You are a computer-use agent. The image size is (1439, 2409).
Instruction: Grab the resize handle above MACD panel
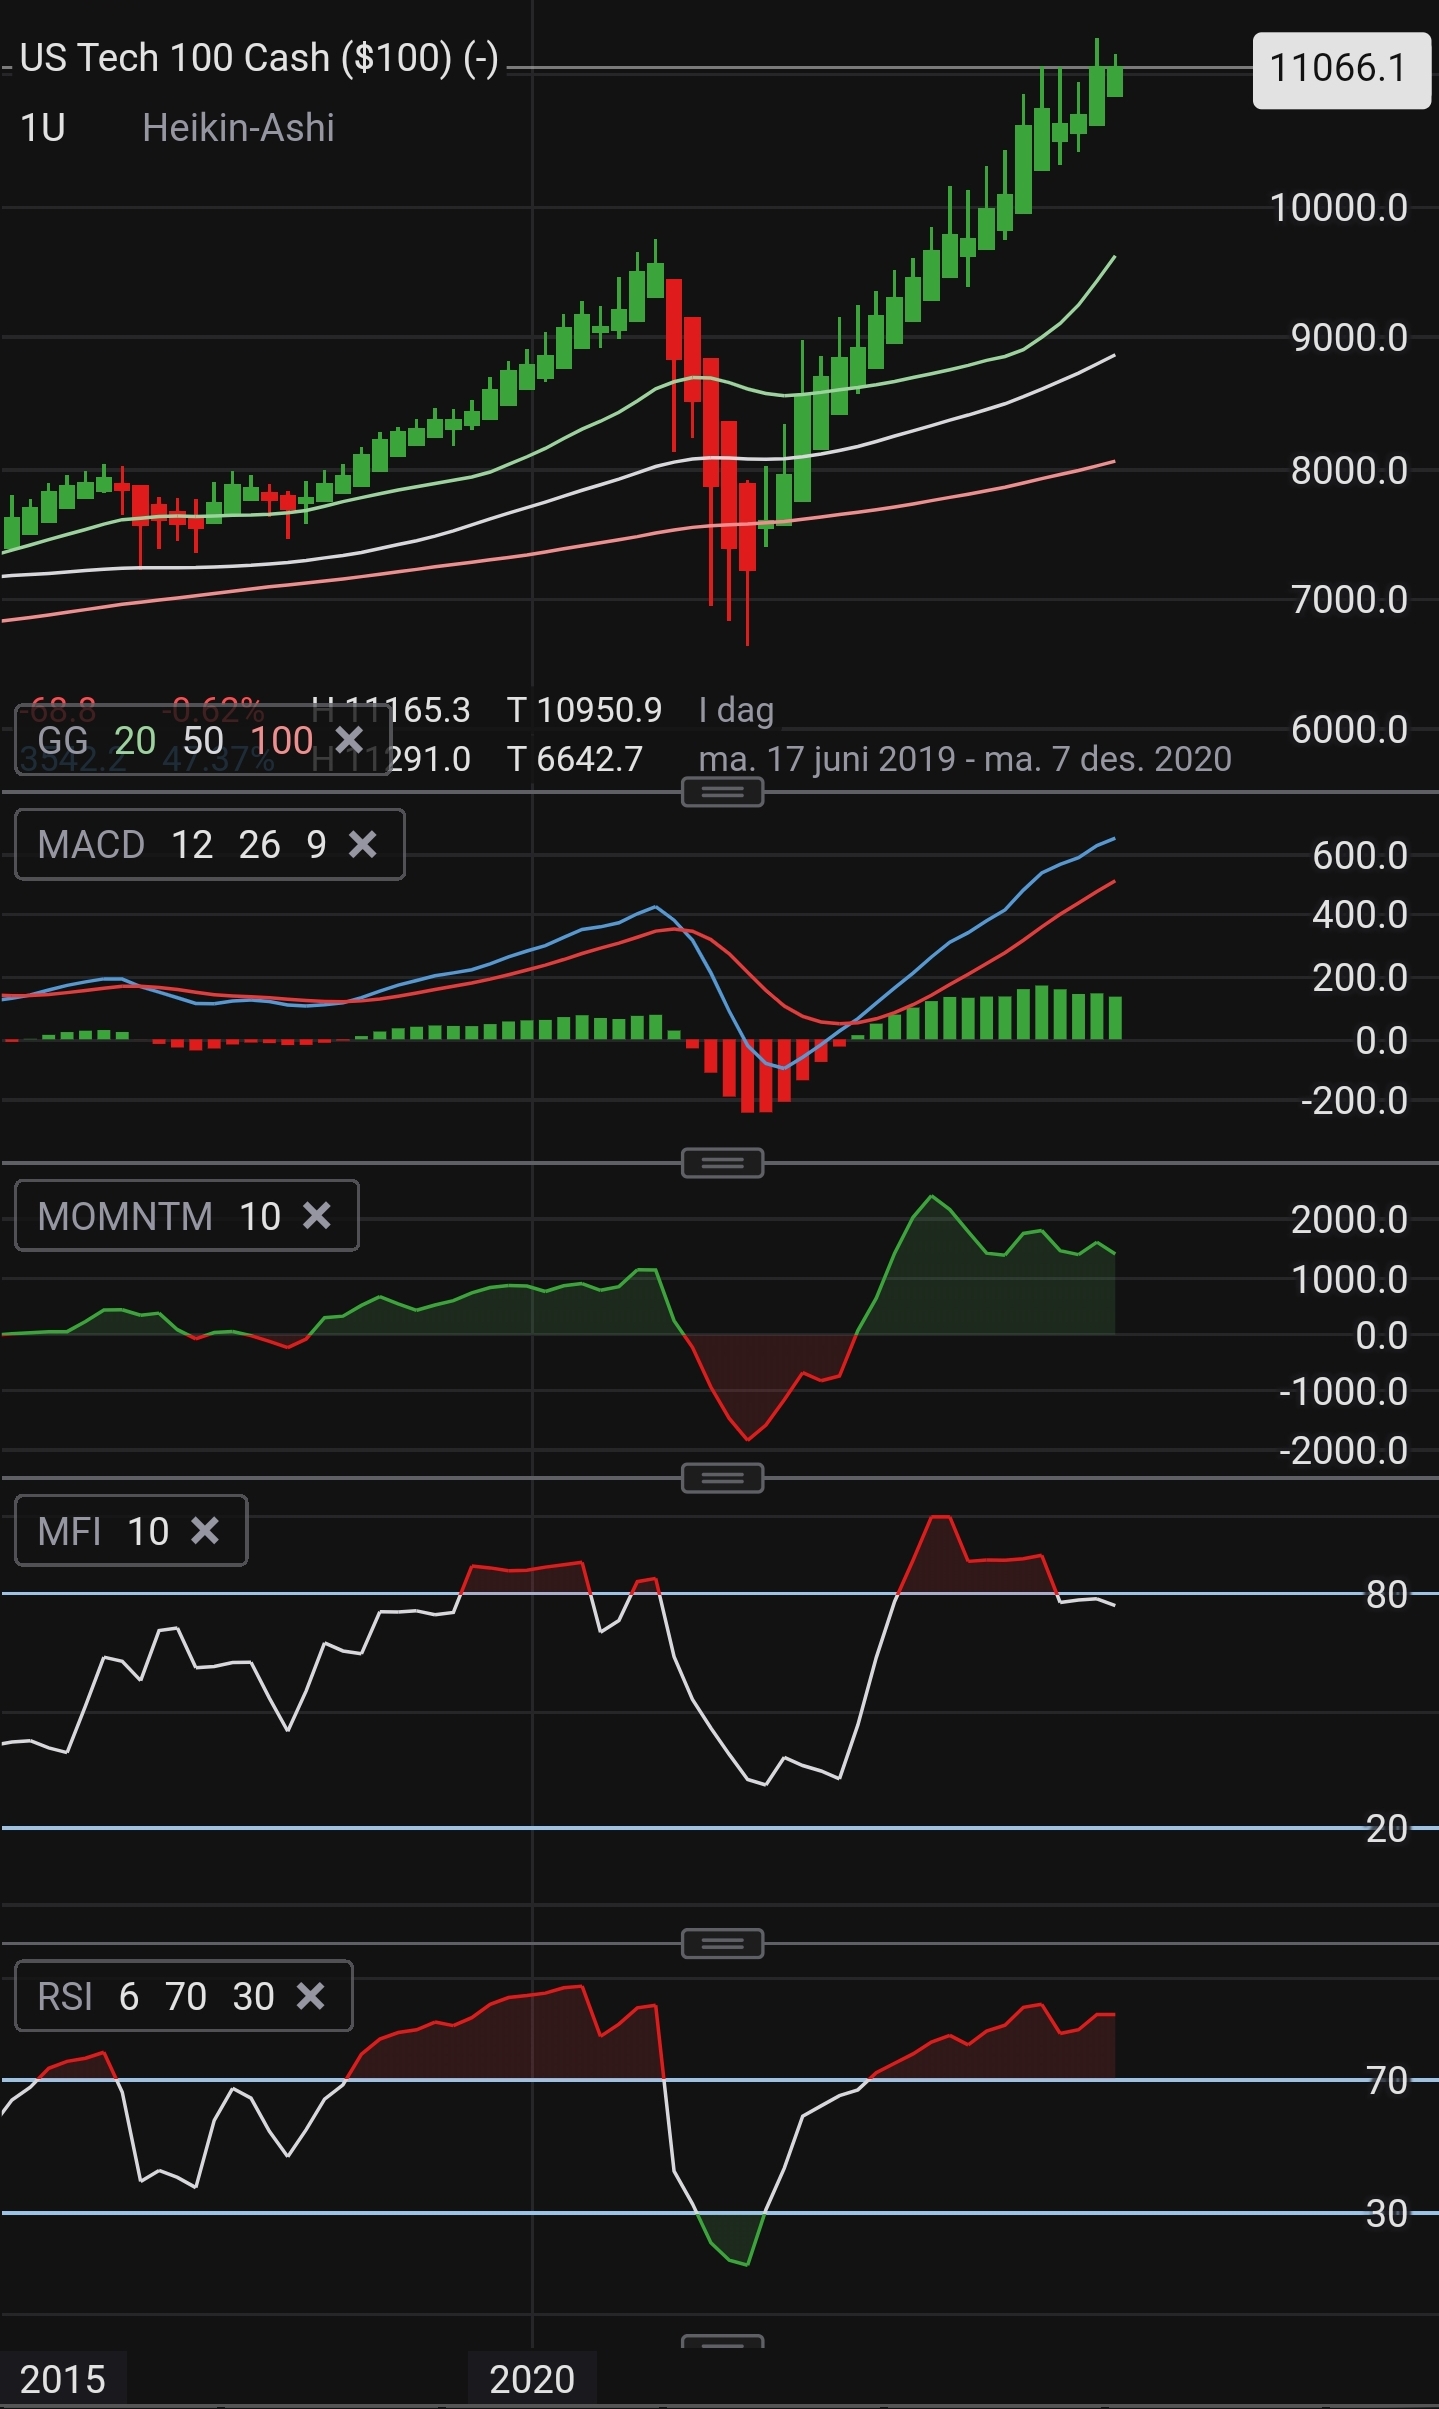pyautogui.click(x=722, y=793)
